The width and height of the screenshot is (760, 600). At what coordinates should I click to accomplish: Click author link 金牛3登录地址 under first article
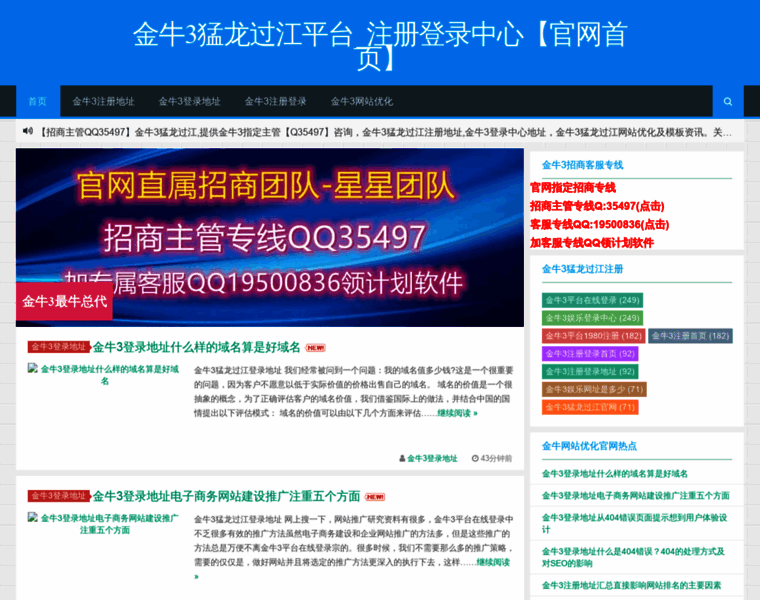pyautogui.click(x=431, y=458)
